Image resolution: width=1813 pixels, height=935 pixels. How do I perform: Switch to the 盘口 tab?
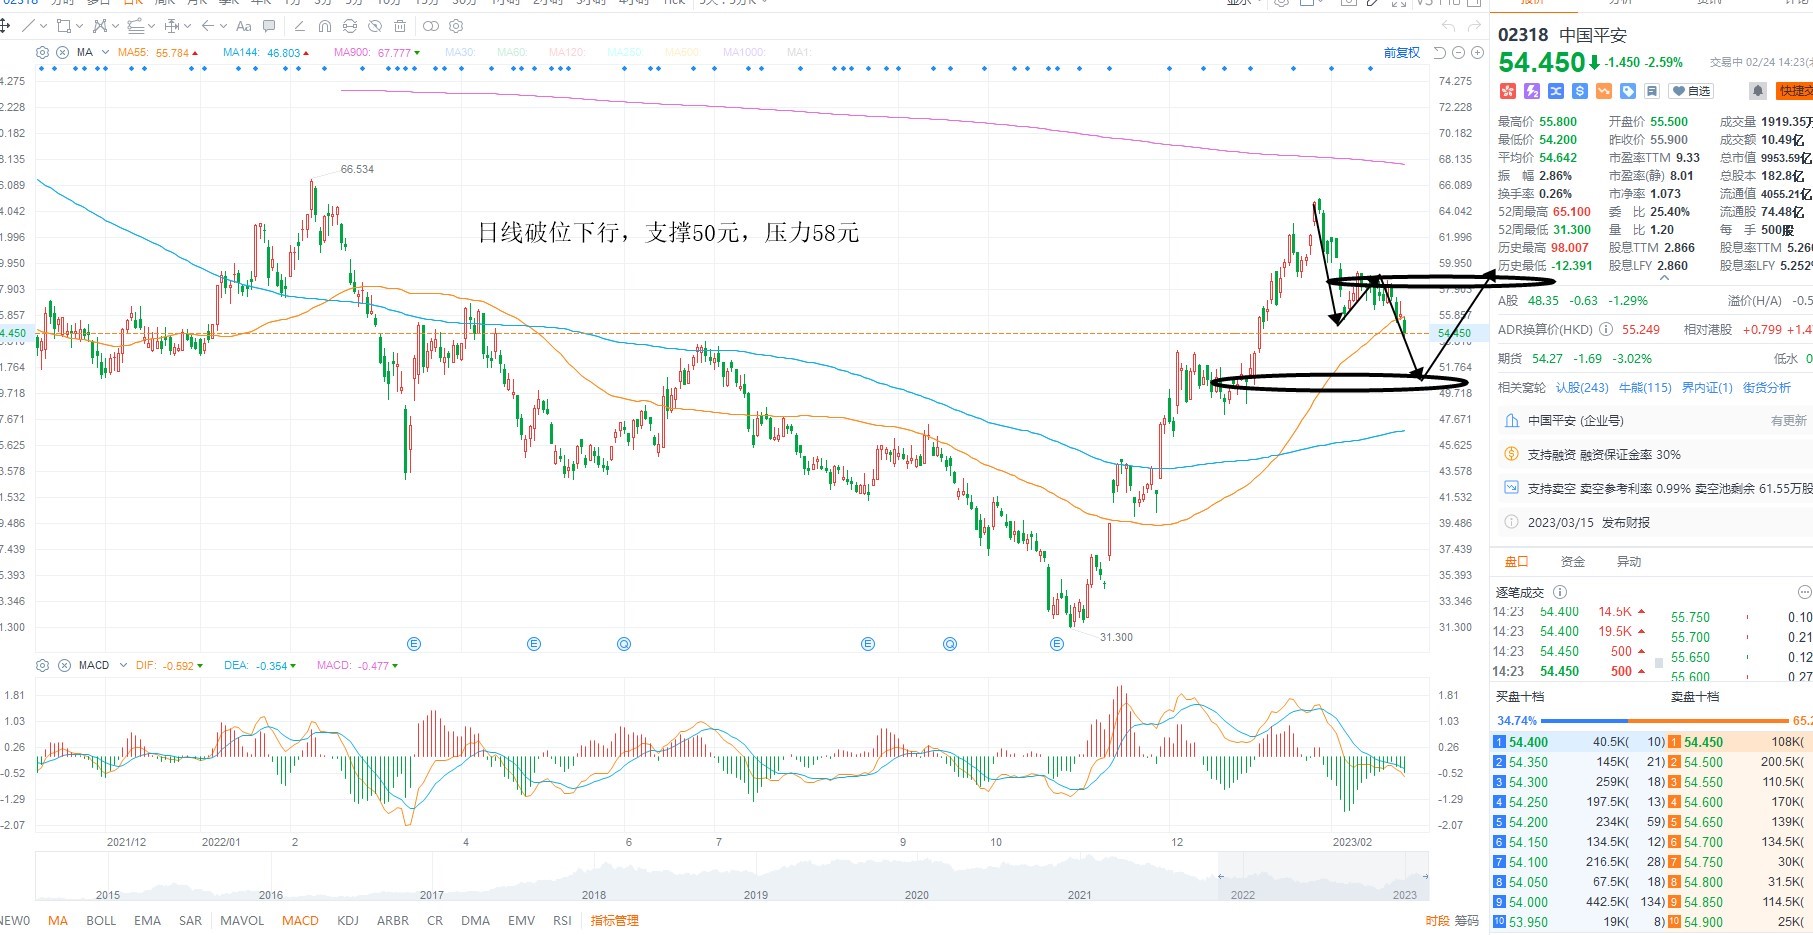[1517, 561]
